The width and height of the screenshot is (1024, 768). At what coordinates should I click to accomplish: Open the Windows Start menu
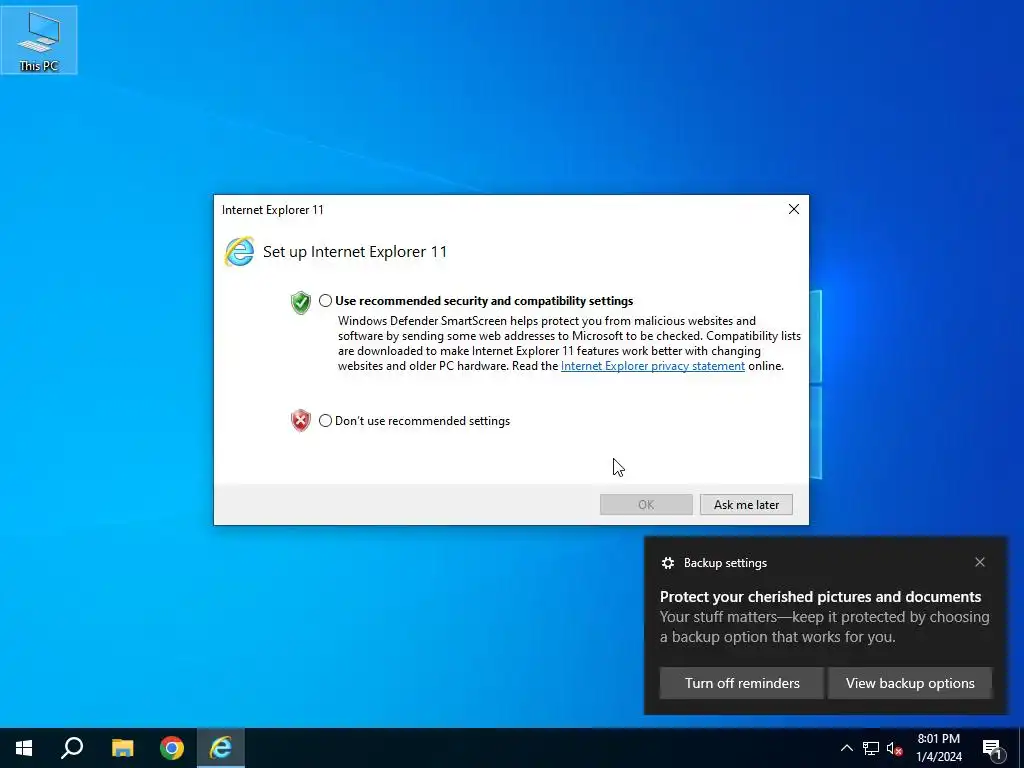pyautogui.click(x=24, y=748)
